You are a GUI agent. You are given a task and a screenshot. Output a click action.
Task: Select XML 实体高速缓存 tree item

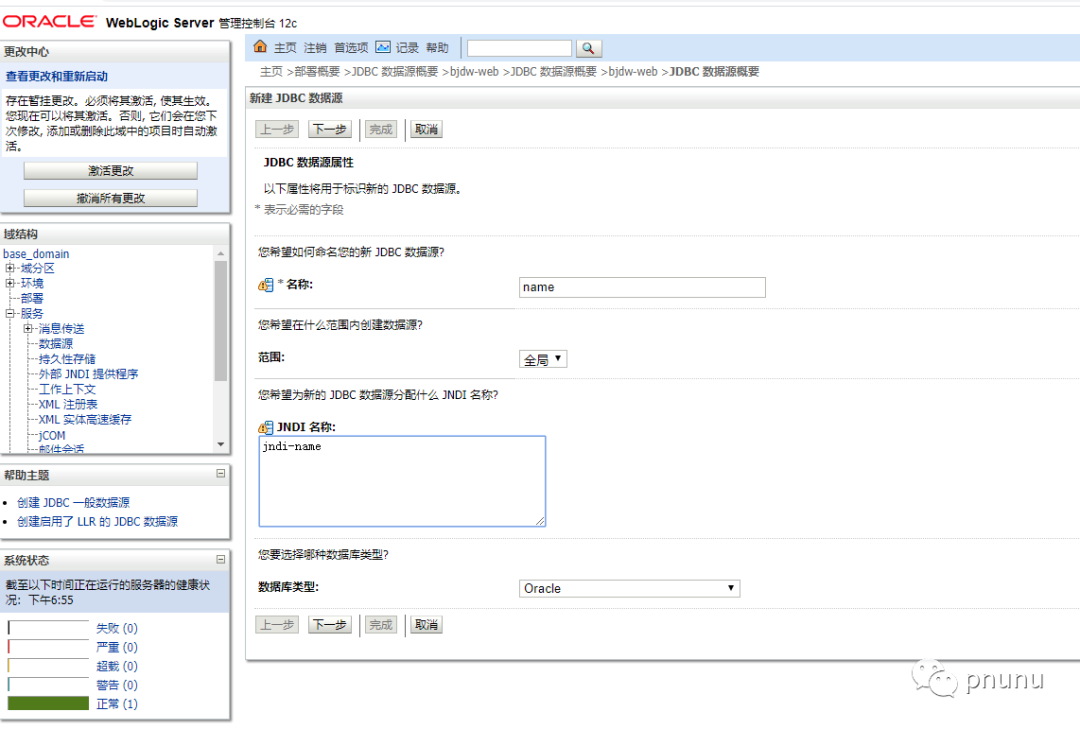pos(85,420)
